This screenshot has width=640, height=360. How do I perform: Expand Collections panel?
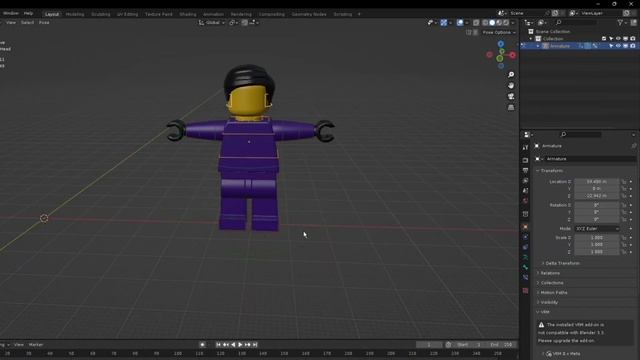[x=551, y=283]
